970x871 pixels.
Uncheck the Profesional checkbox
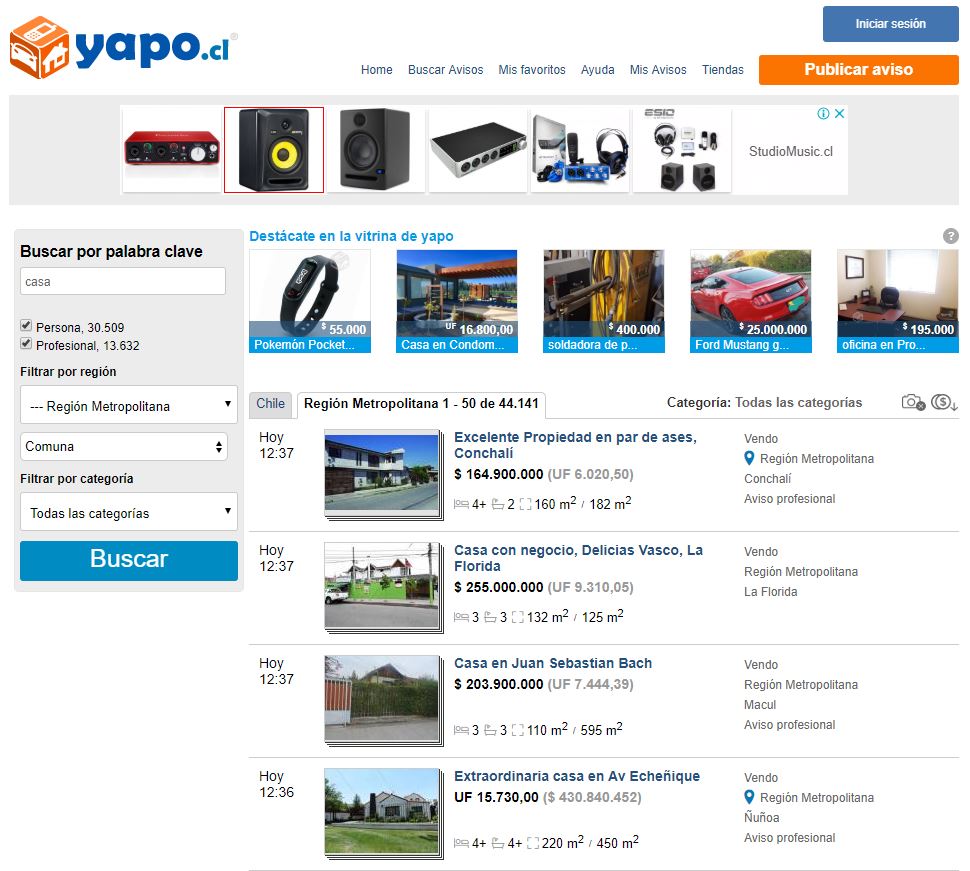[x=26, y=343]
